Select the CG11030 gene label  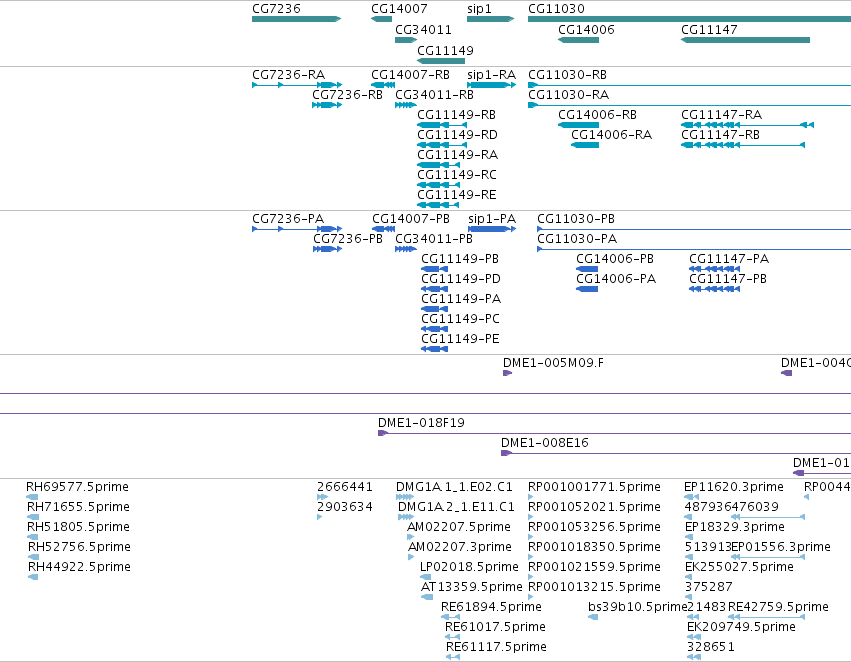click(556, 9)
